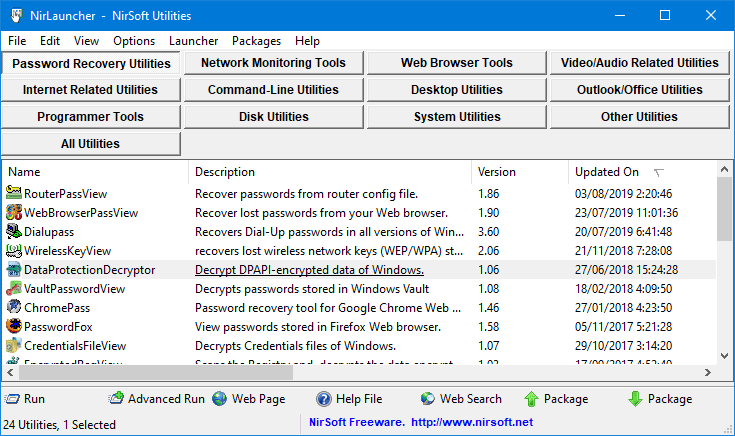Open the Packages menu
The width and height of the screenshot is (735, 436).
point(256,41)
